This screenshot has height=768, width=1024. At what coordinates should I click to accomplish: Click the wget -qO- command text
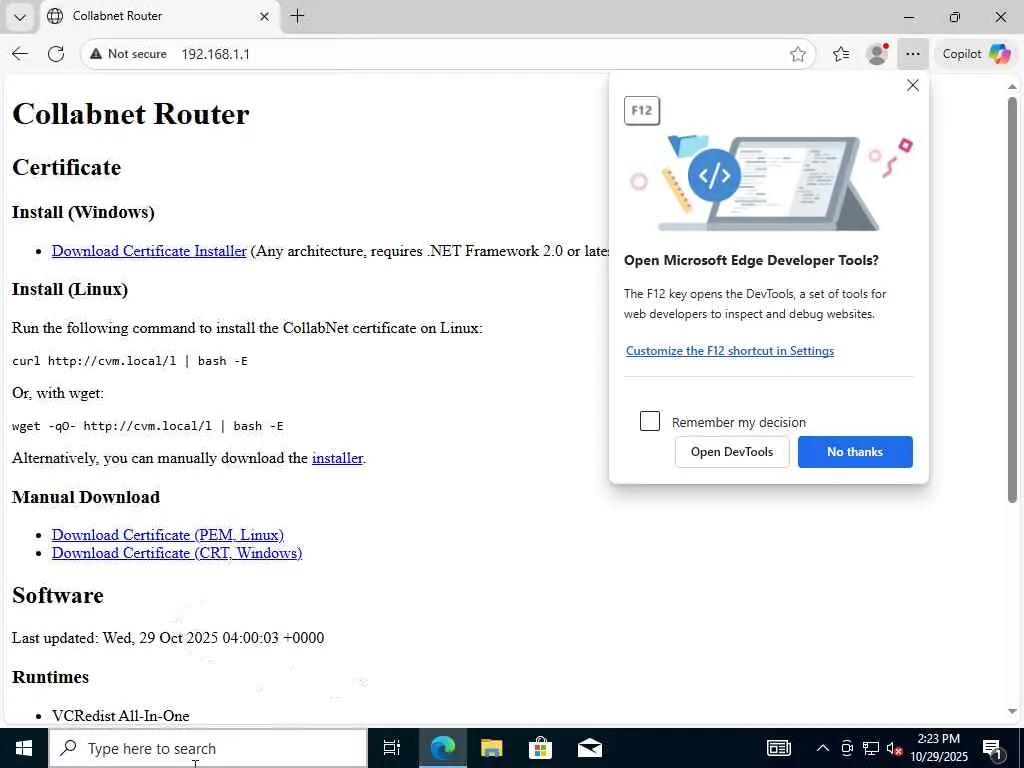[148, 426]
